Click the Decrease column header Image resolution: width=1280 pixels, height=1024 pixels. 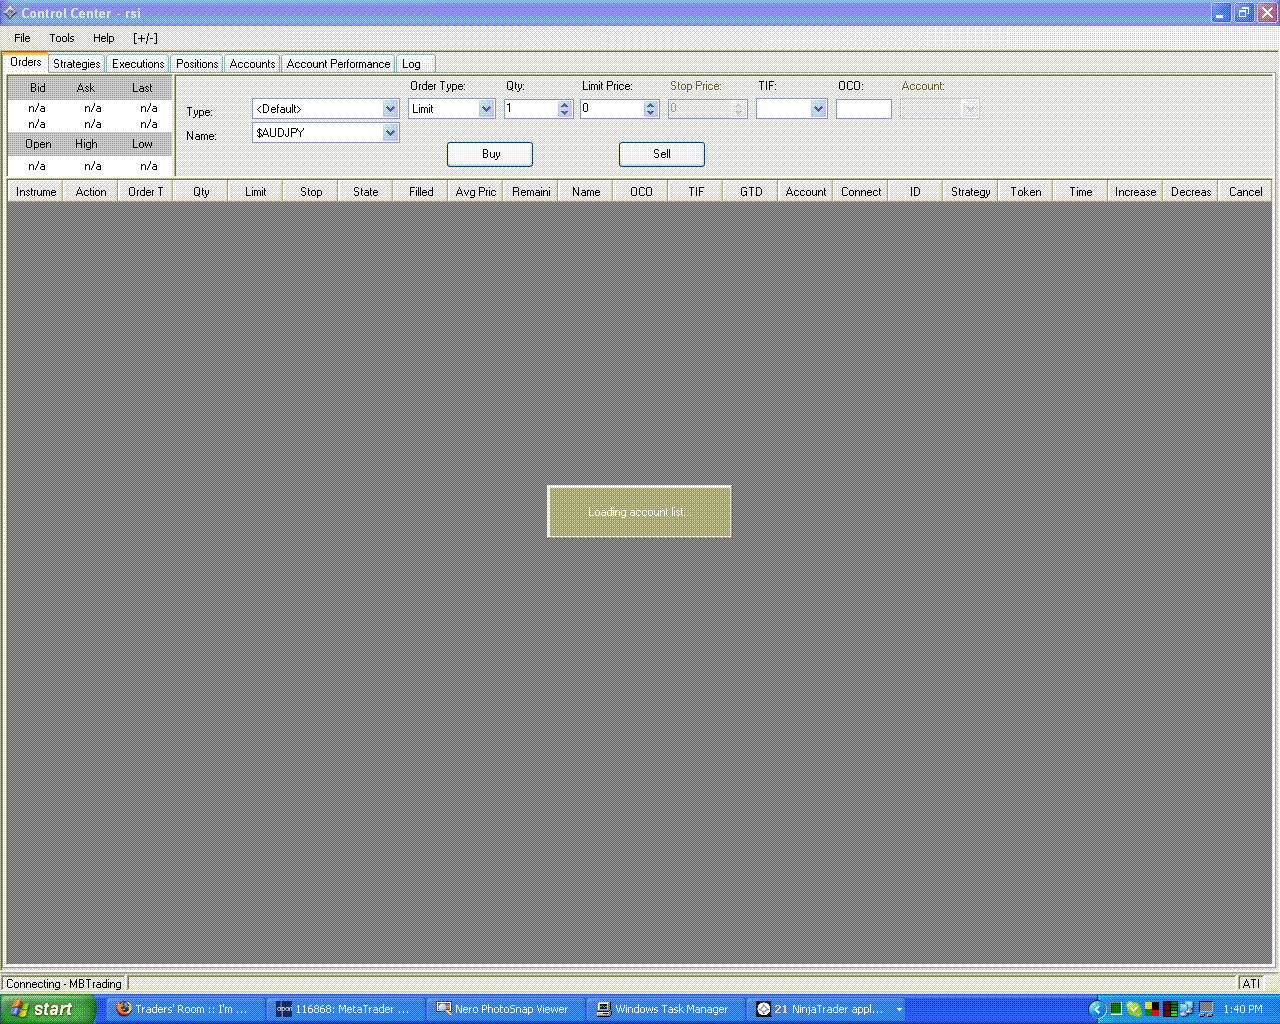[1190, 192]
